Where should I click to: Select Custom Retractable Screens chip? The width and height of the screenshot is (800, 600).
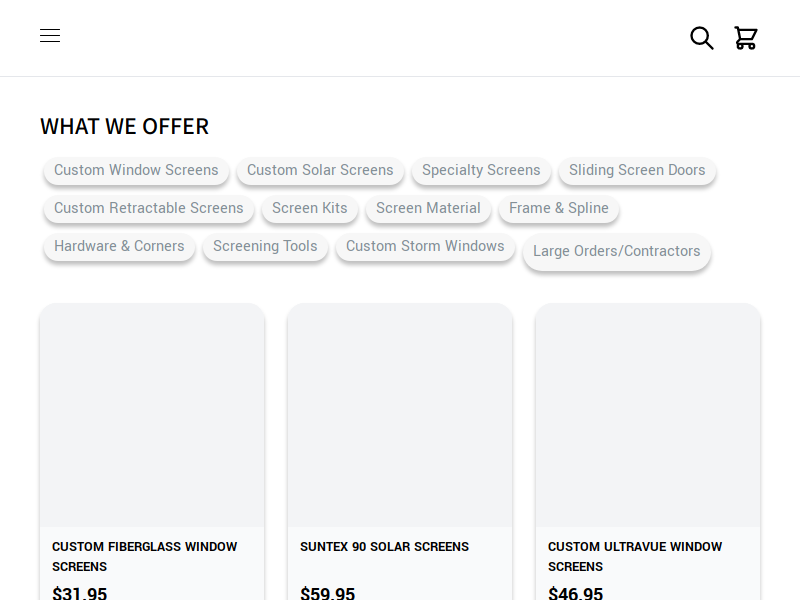click(149, 208)
